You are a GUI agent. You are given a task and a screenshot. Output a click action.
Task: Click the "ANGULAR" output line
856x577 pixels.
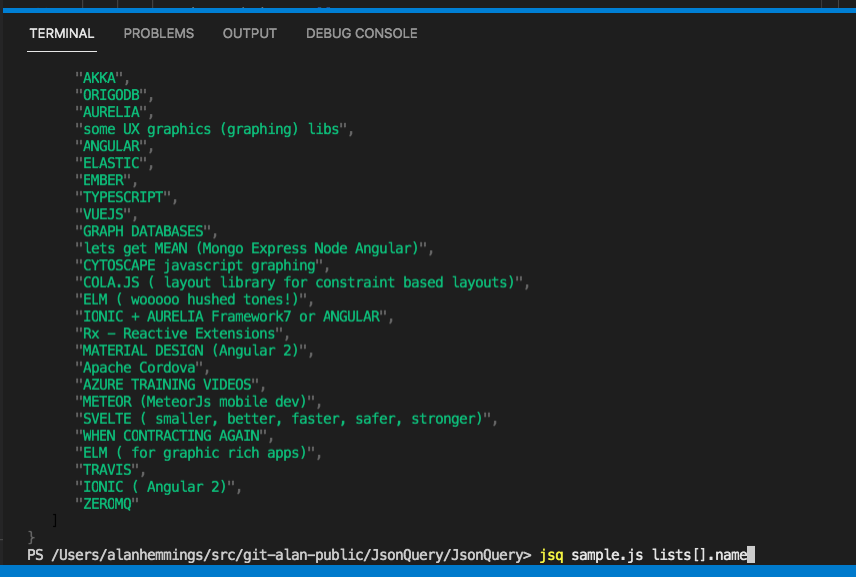point(114,146)
